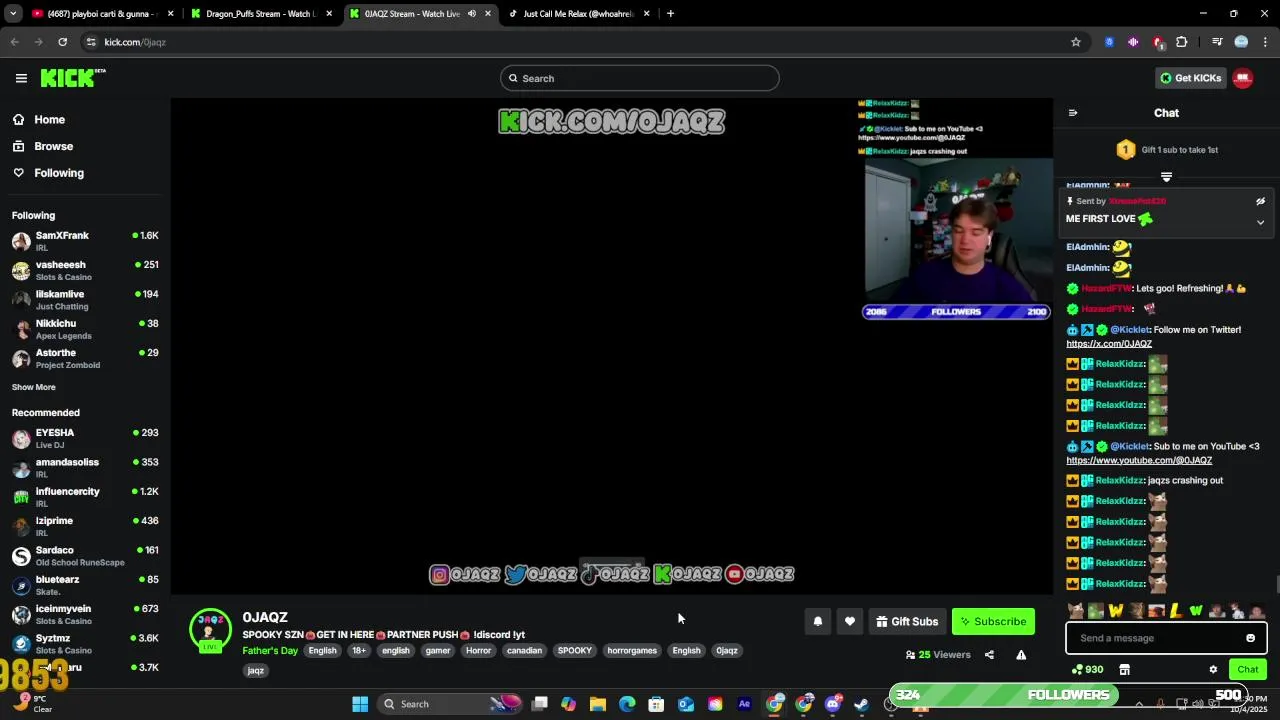Open a new browser tab
Screen dimensions: 1280x720
point(670,14)
